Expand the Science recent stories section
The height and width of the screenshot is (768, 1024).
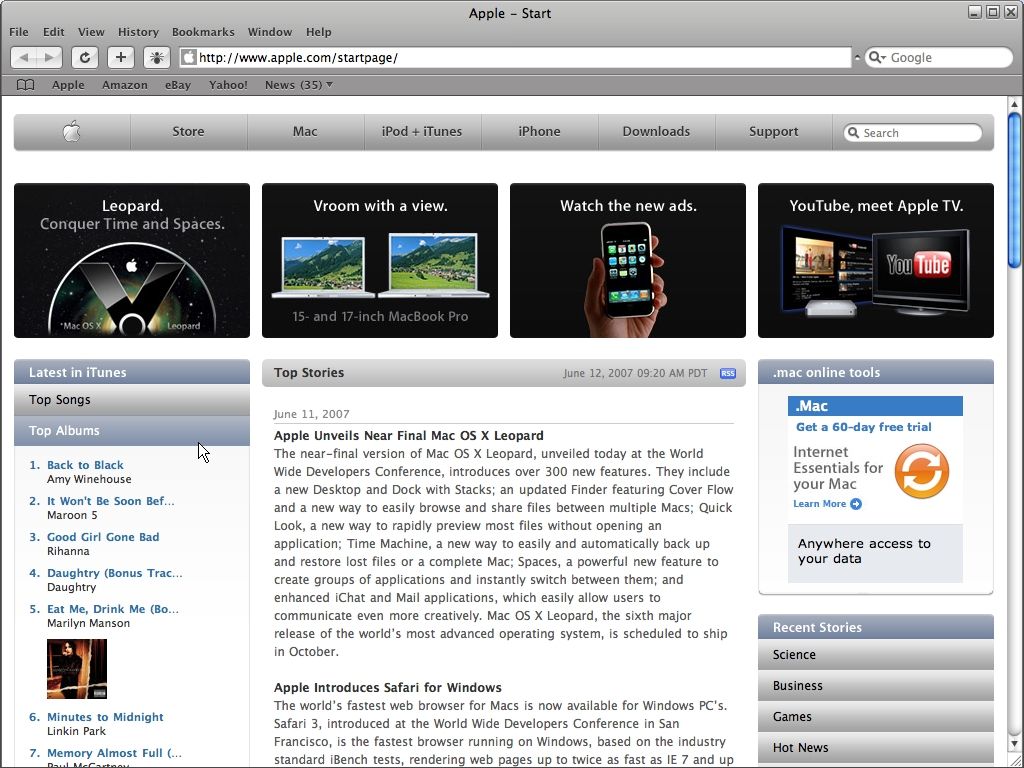[875, 655]
